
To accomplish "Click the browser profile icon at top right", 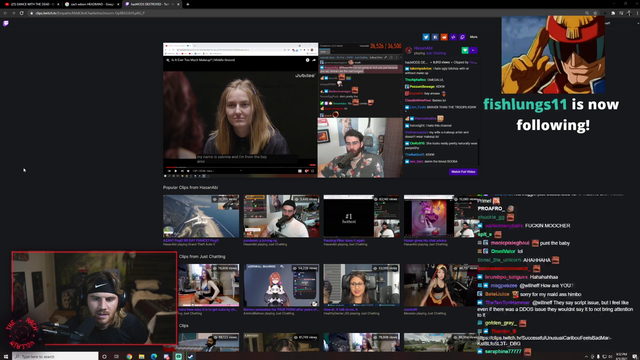I will (x=629, y=13).
